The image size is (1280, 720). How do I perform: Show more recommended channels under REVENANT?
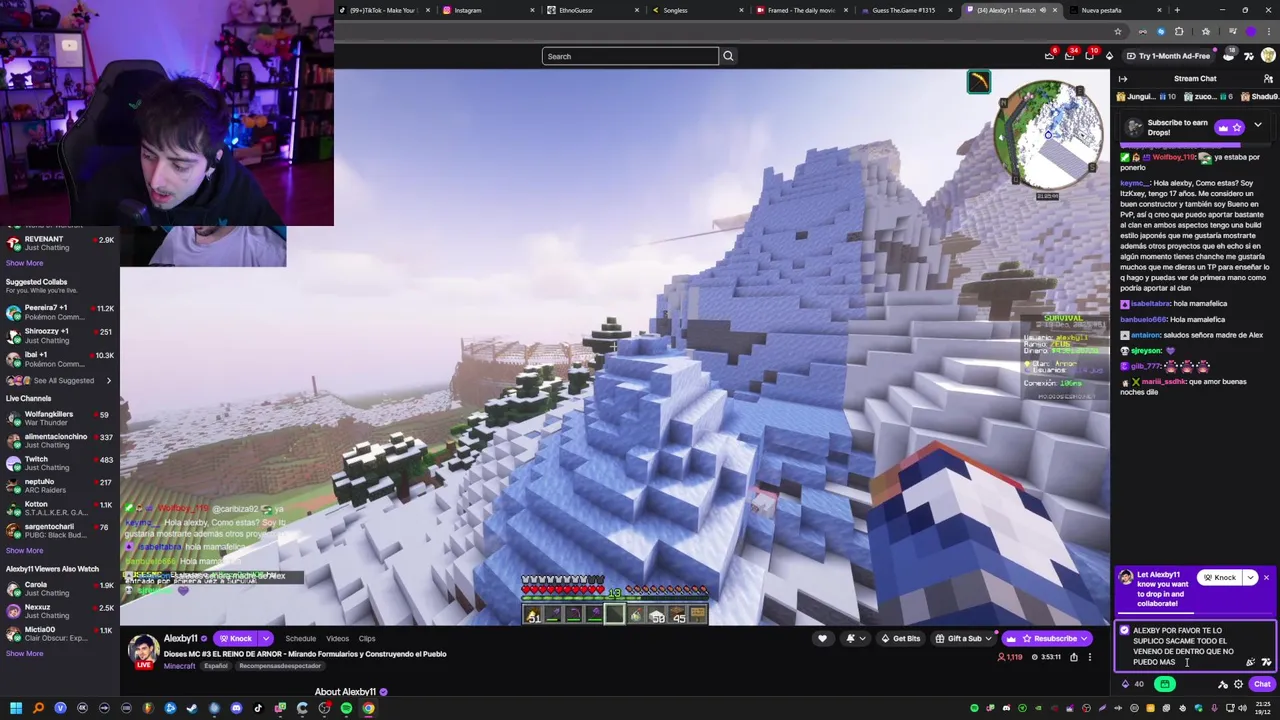(x=25, y=263)
